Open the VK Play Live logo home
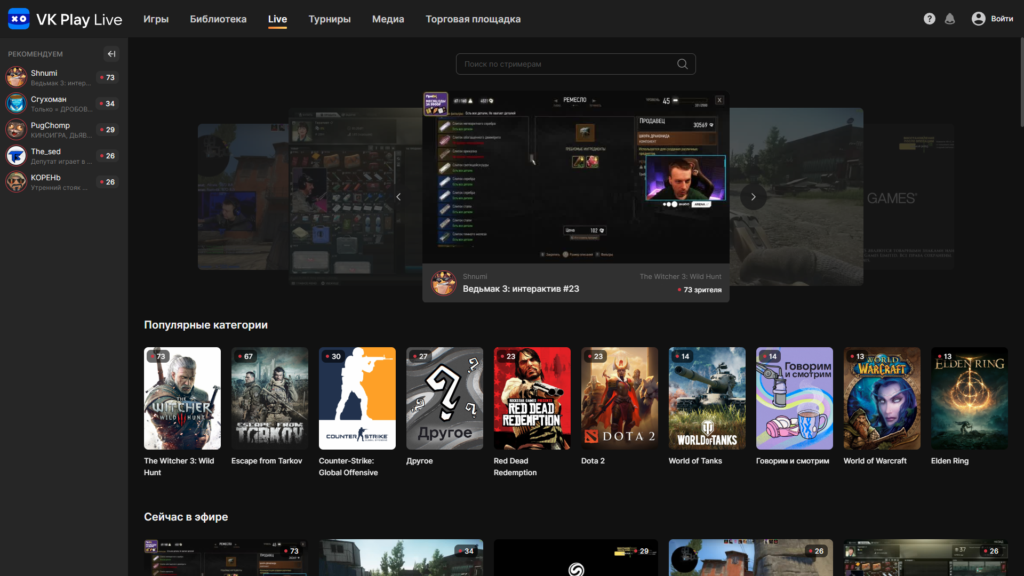This screenshot has width=1024, height=576. coord(65,19)
